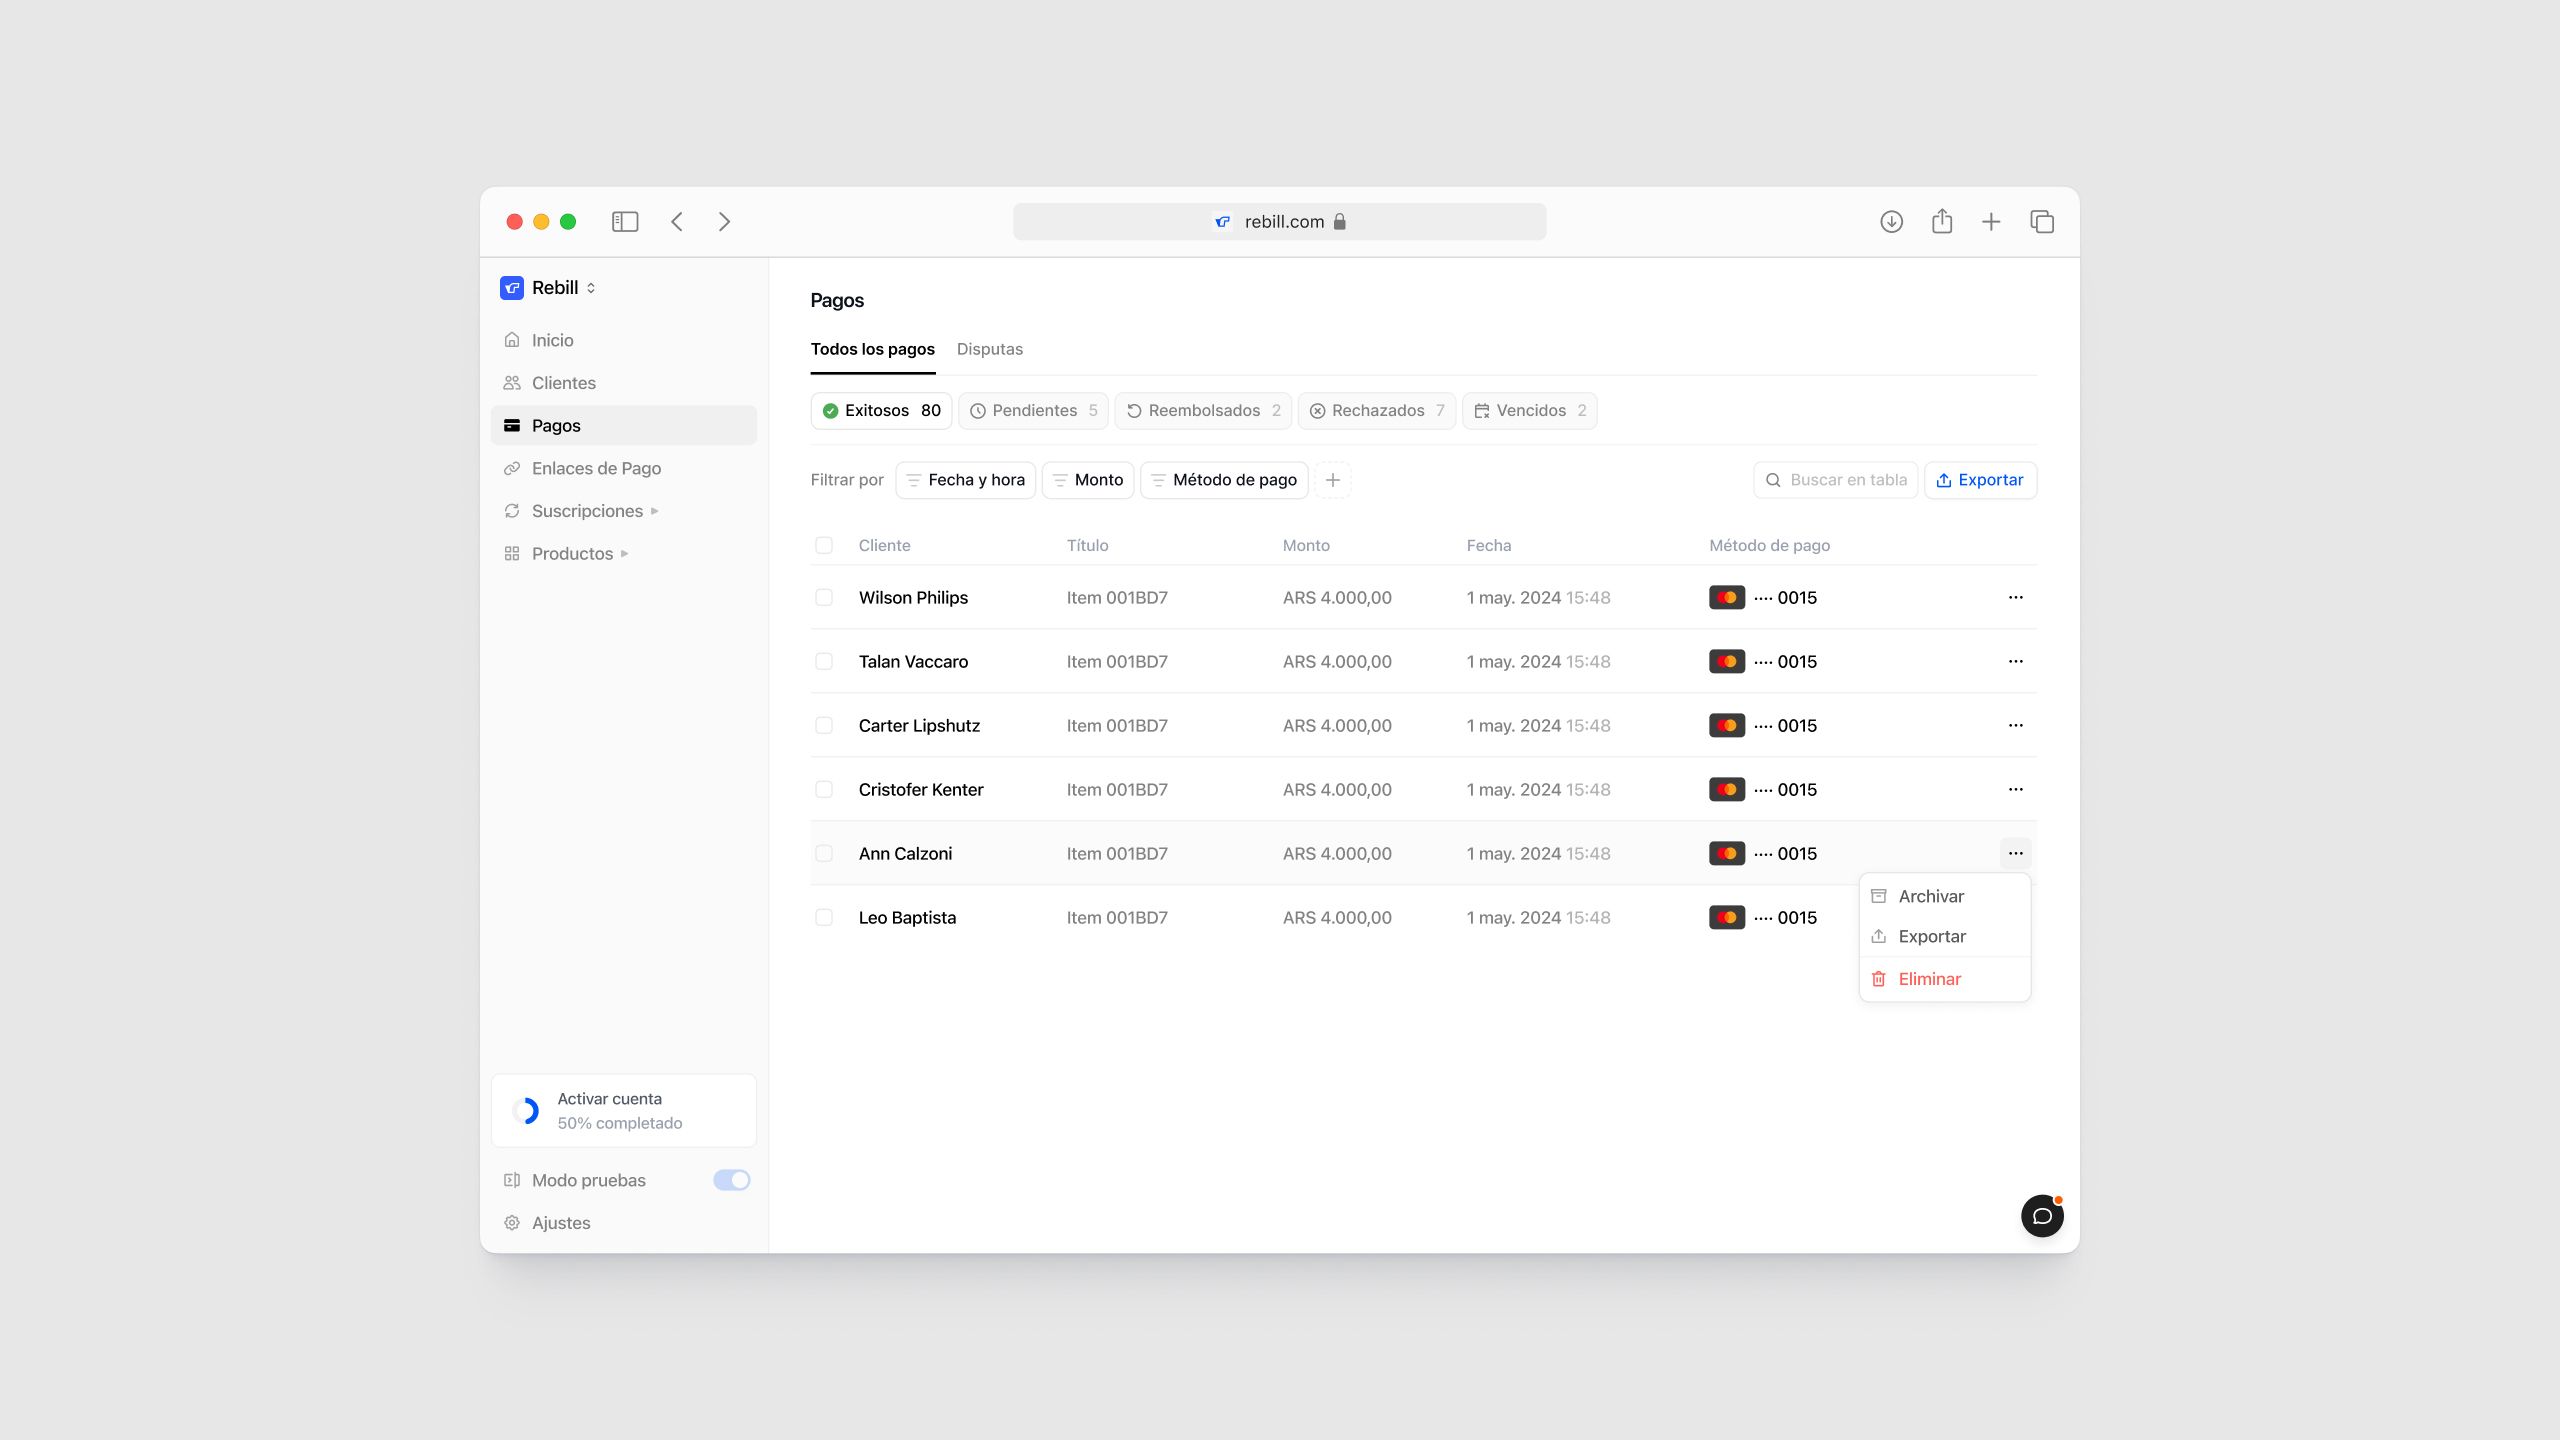Open three-dot menu for Wilson Philips row
2560x1440 pixels.
pos(2015,597)
